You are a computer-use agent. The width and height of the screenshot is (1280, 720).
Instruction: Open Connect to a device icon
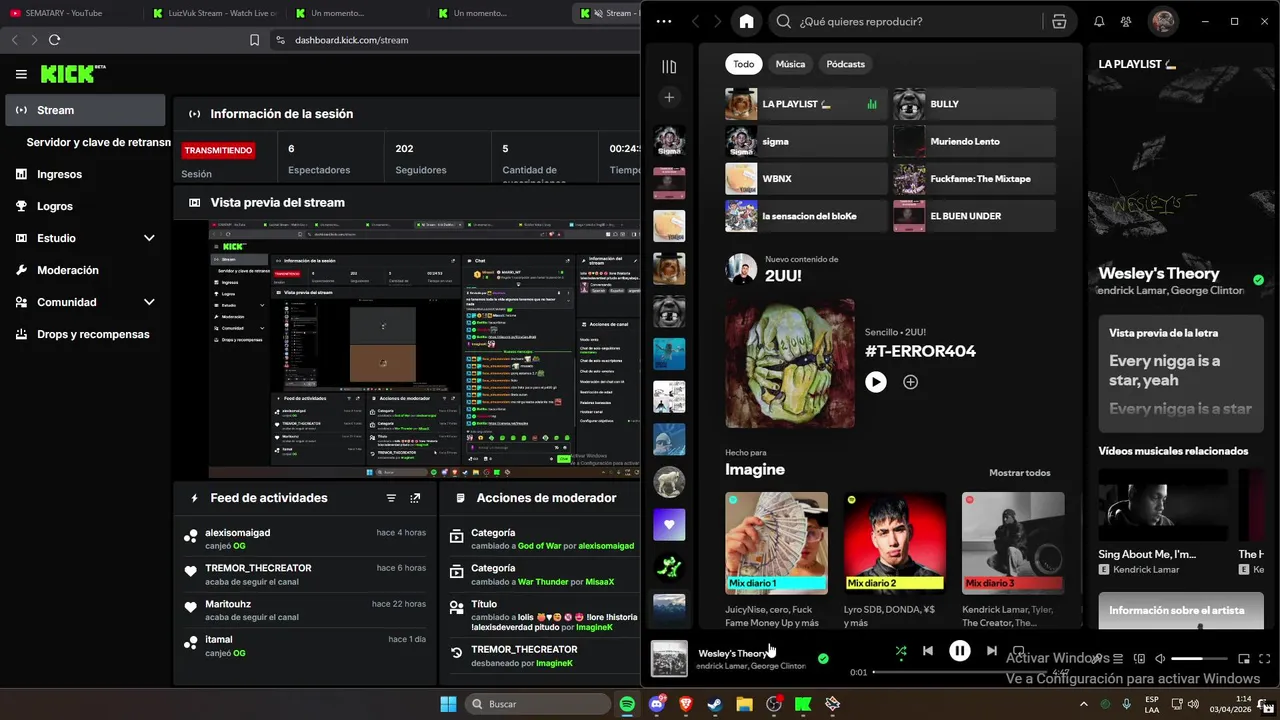tap(1139, 659)
